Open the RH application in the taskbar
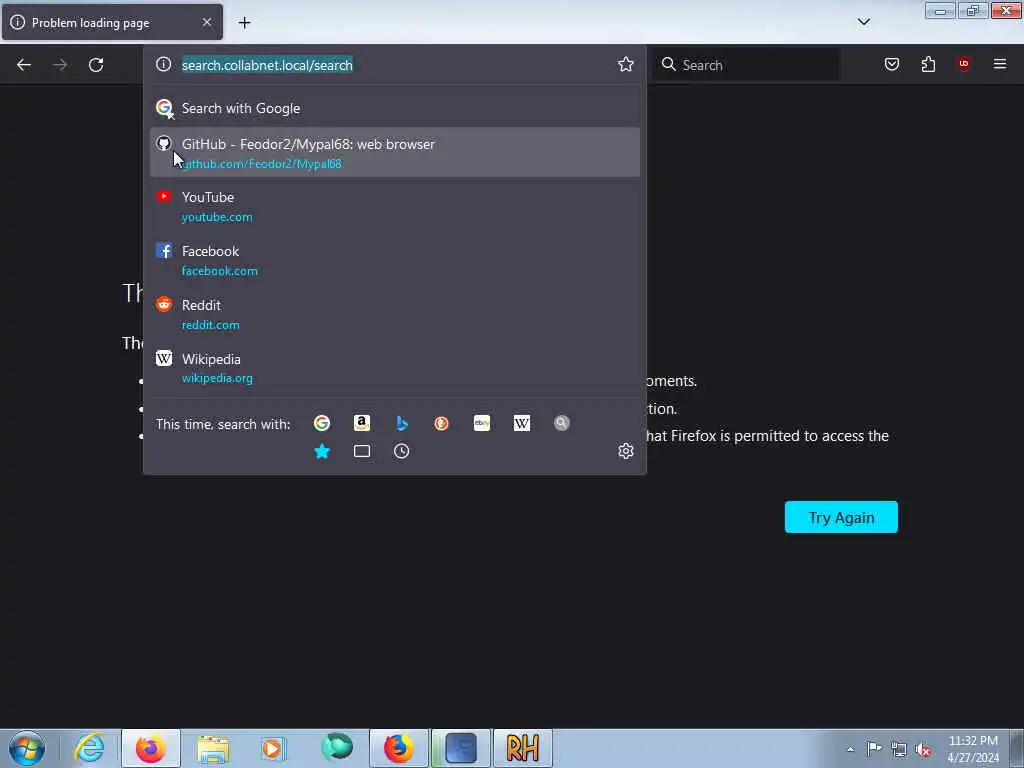The height and width of the screenshot is (768, 1024). point(522,748)
